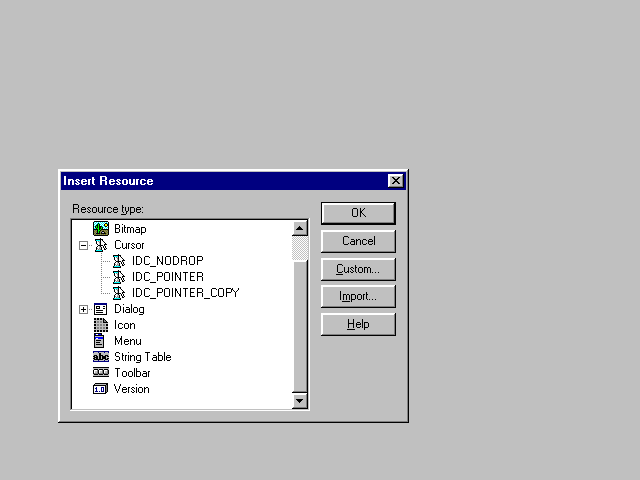
Task: Click the Toolbar resource icon
Action: click(x=100, y=373)
